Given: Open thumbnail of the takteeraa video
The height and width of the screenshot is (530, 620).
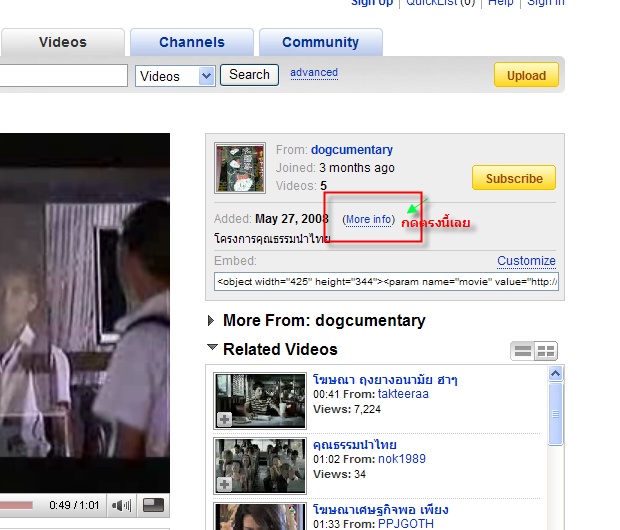Looking at the screenshot, I should (260, 401).
